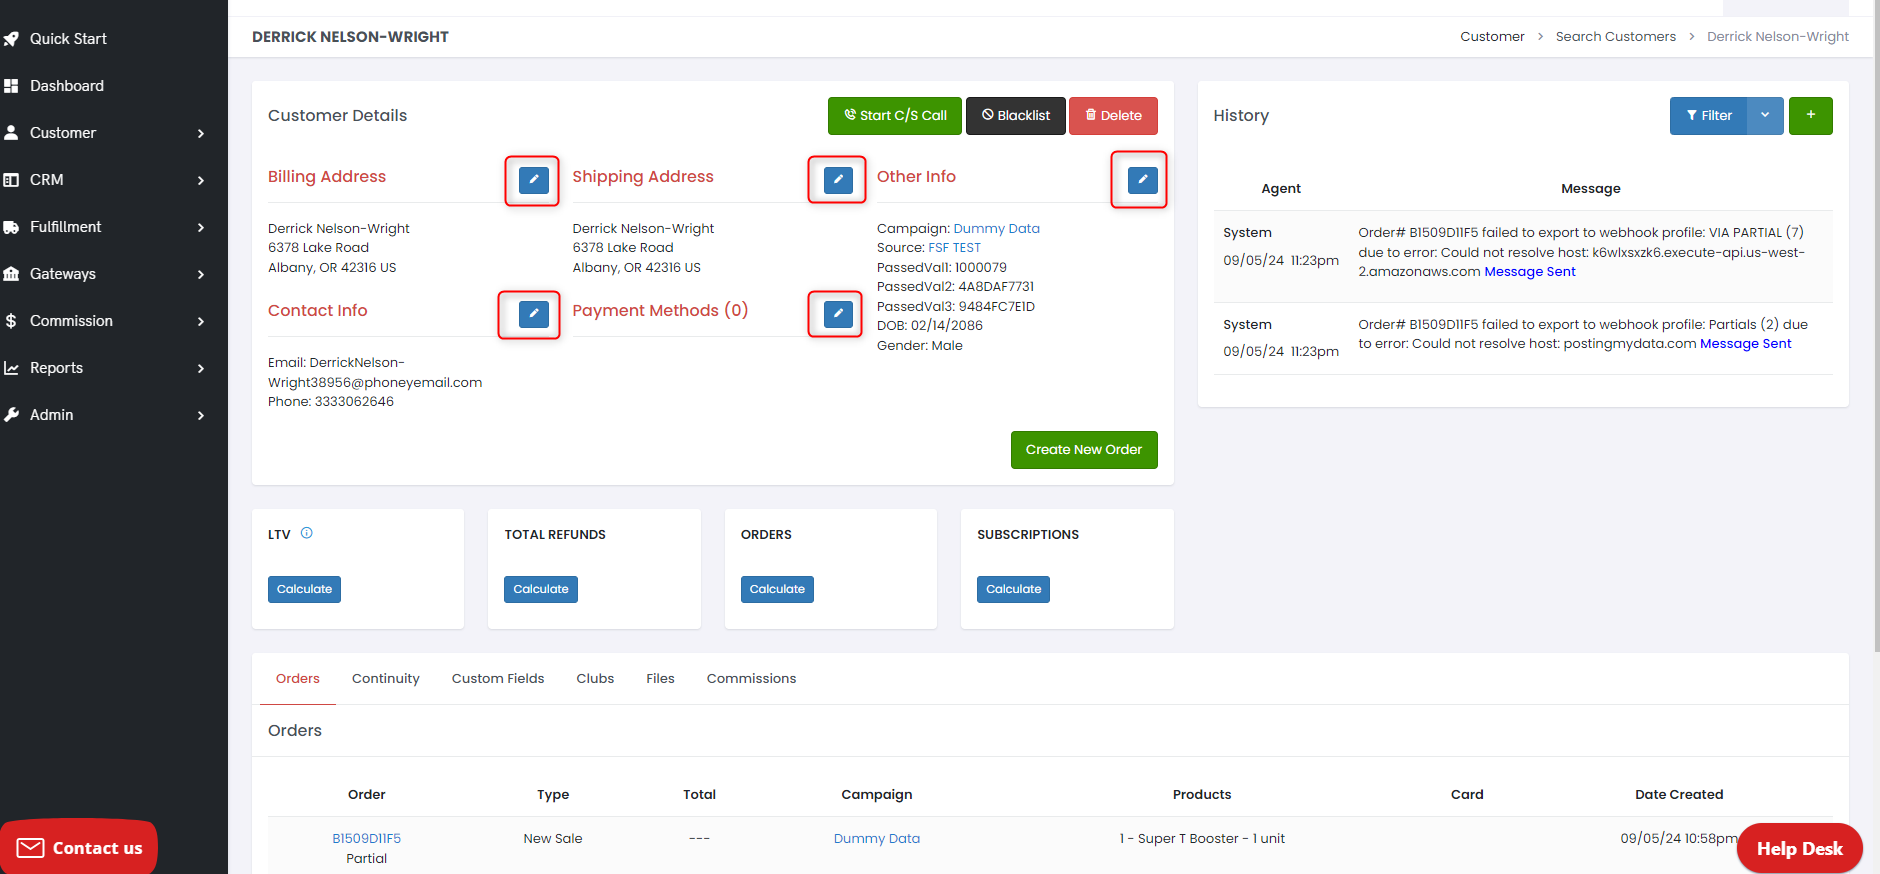
Task: Open the Other Info edit pencil
Action: pyautogui.click(x=1142, y=180)
